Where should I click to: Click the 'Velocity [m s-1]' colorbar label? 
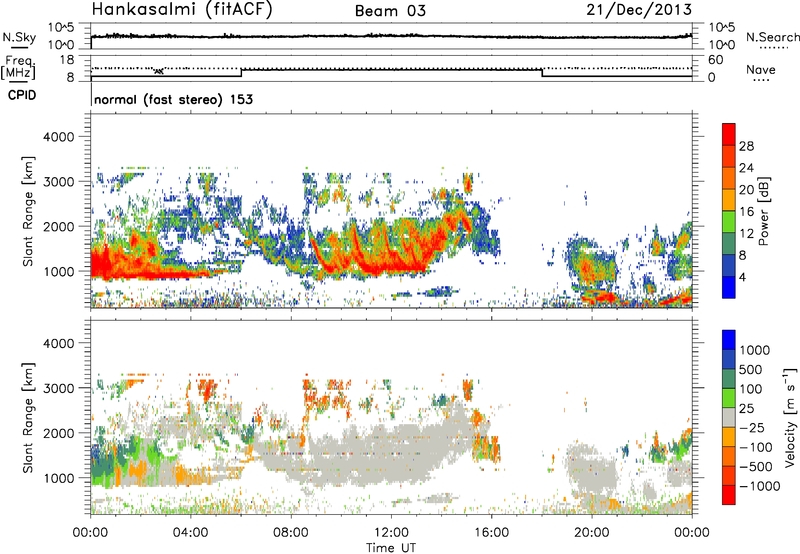[x=790, y=417]
